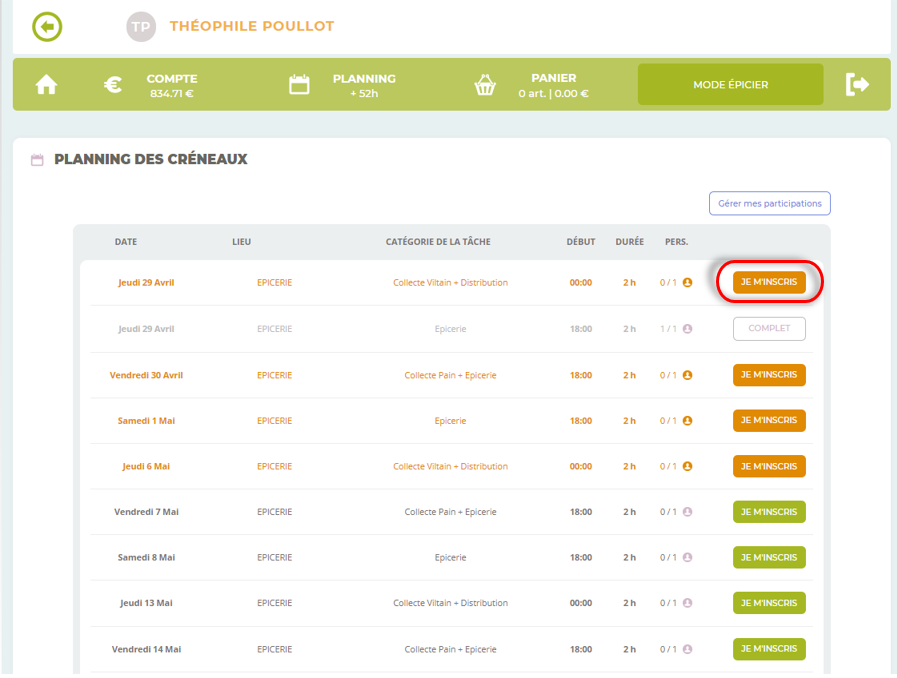Click the shopping basket icon

point(485,85)
